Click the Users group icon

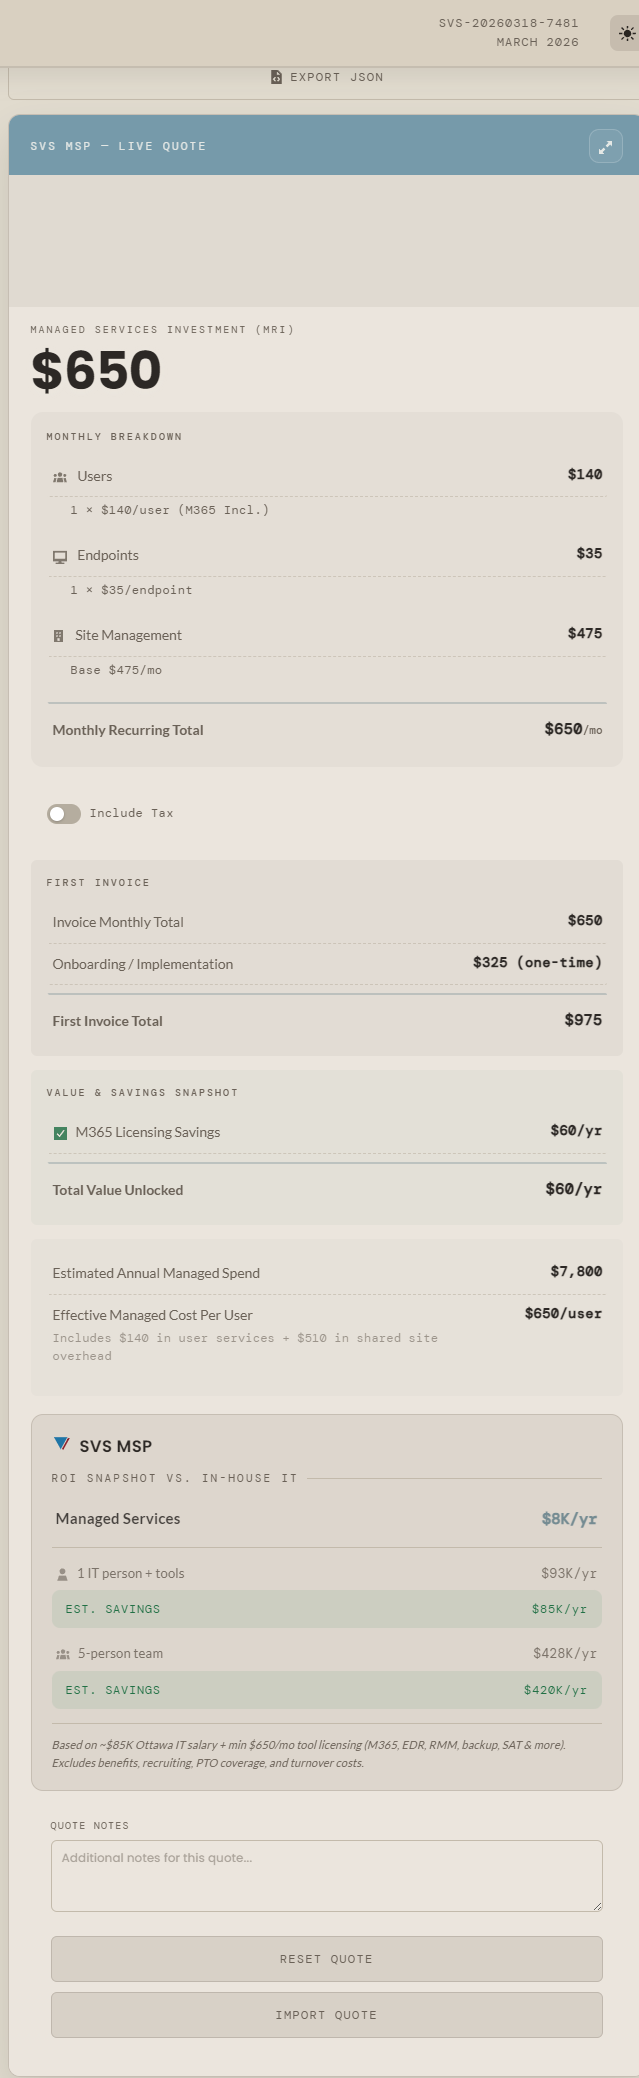pos(60,477)
